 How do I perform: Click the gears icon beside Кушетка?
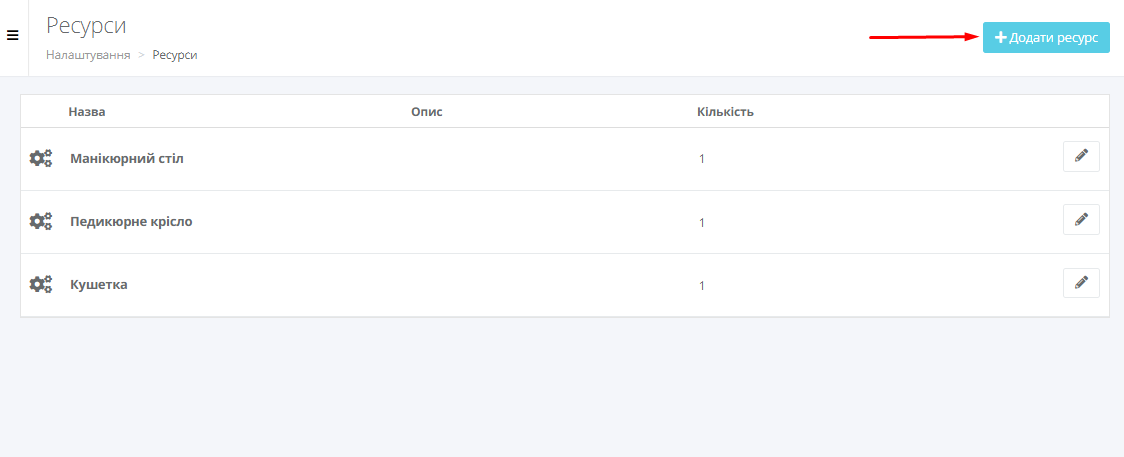click(41, 284)
